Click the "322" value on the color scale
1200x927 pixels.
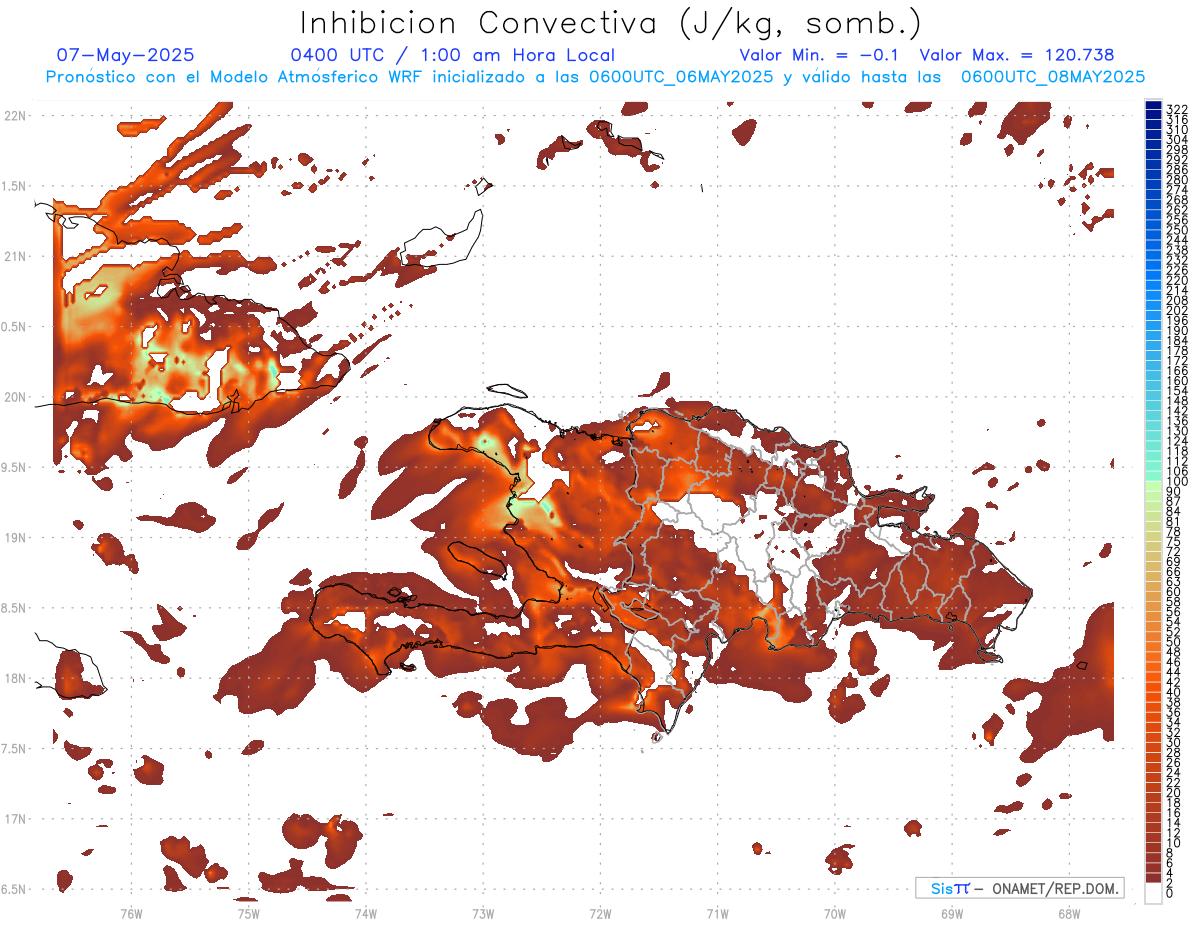click(x=1177, y=108)
